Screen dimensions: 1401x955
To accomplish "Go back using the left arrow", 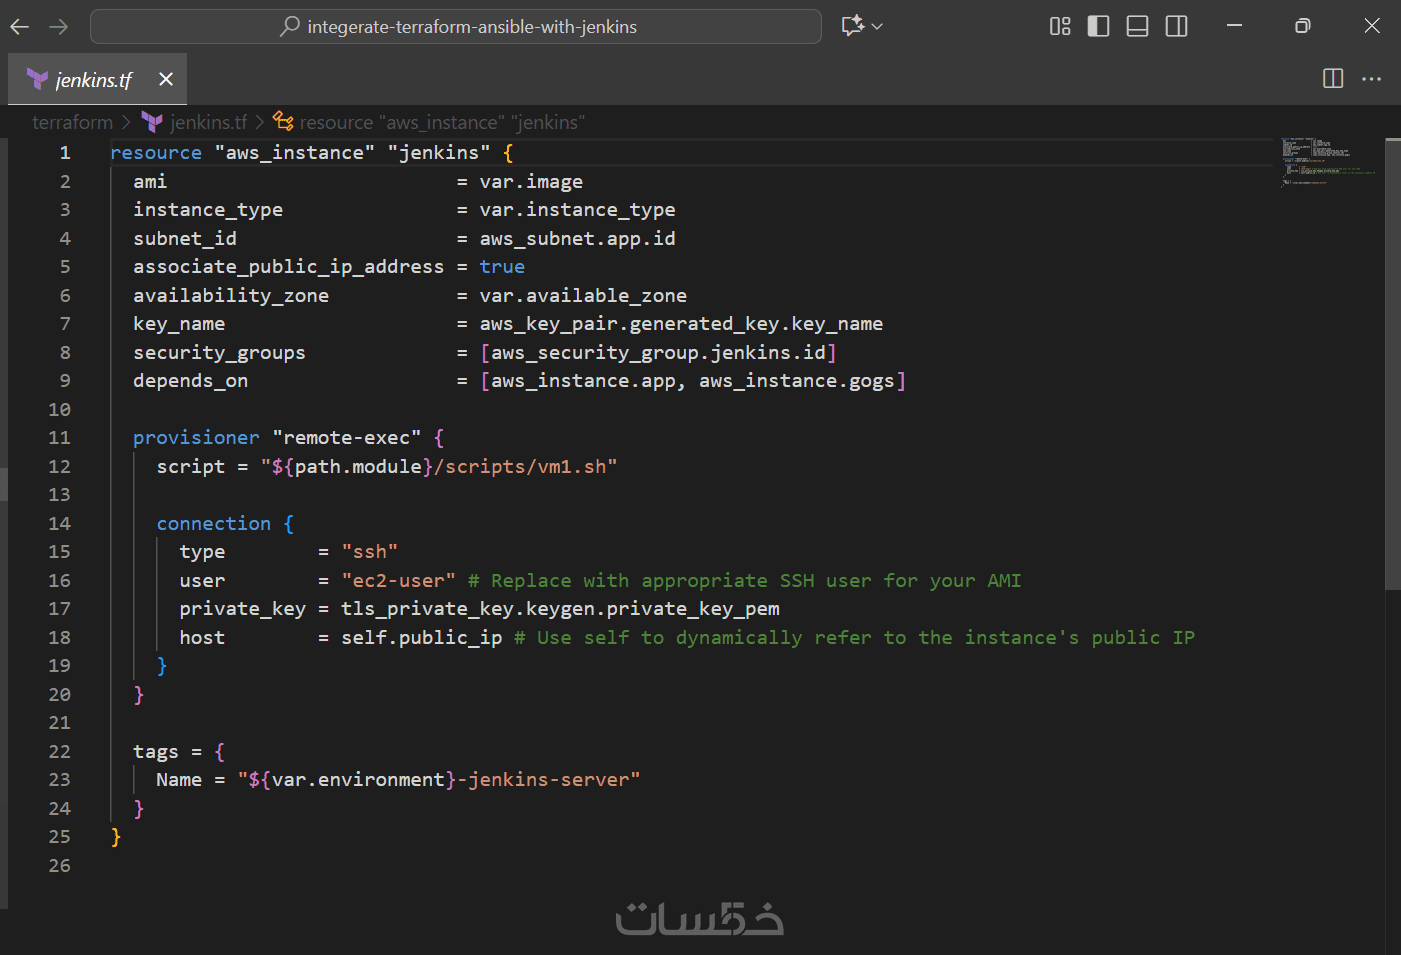I will [x=19, y=27].
